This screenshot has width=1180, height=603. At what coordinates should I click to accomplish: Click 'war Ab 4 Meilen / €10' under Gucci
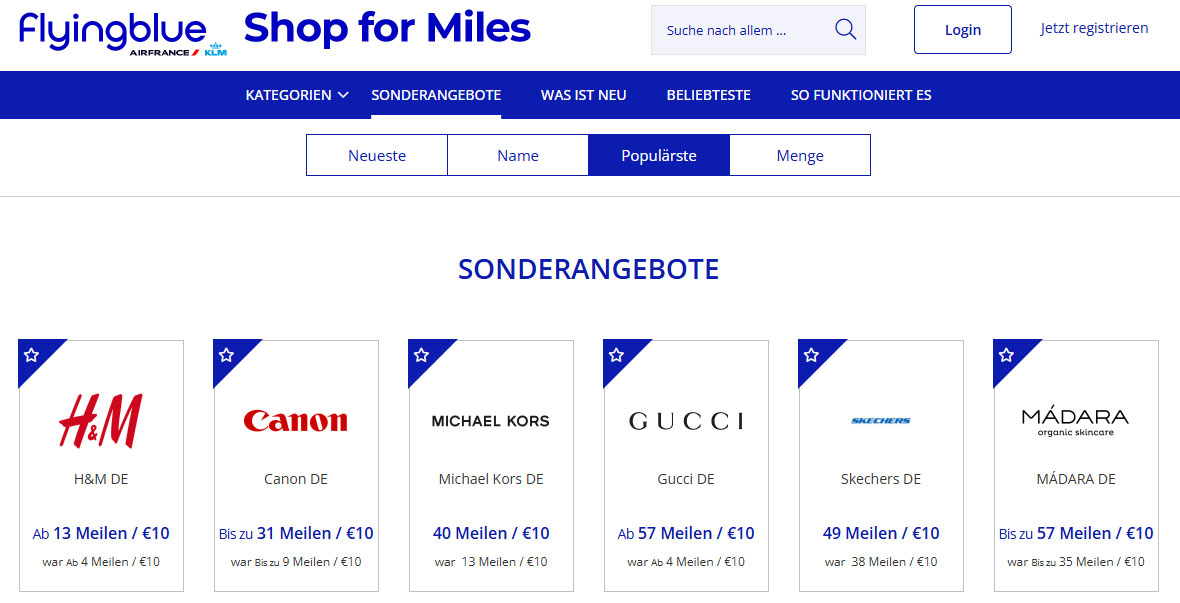(686, 562)
